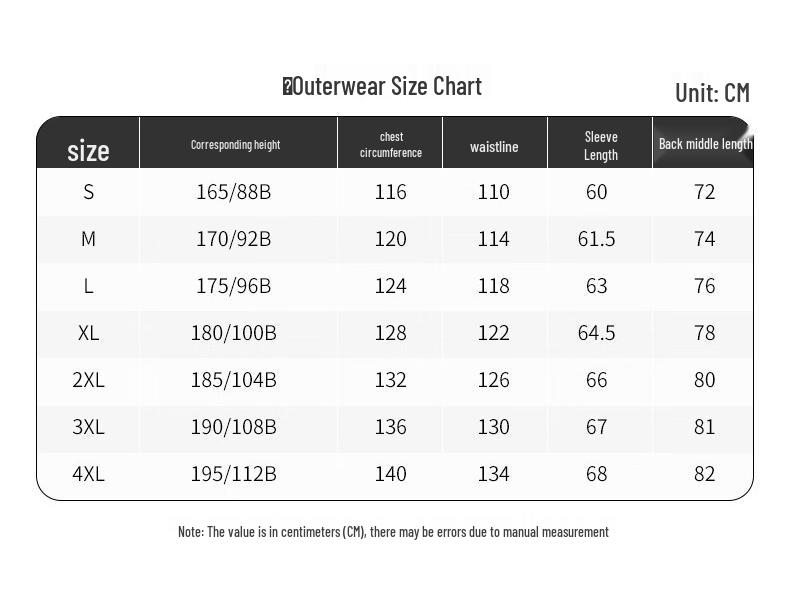Click the centimeters measurement note text

[x=393, y=532]
